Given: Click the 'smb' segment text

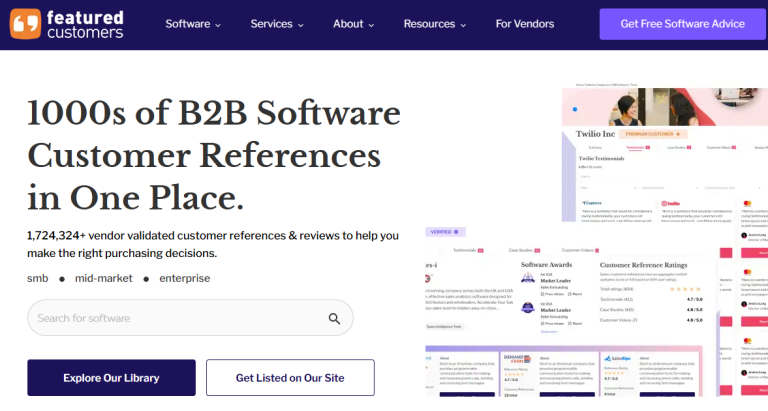Looking at the screenshot, I should click(x=38, y=278).
